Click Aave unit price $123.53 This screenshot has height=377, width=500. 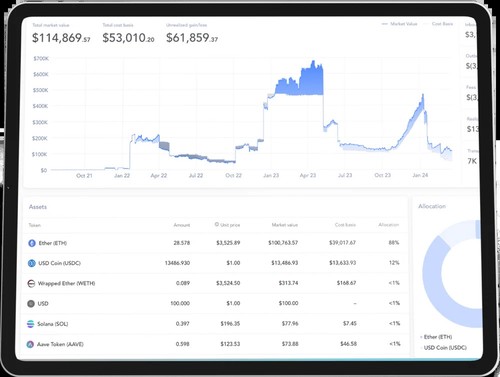click(x=230, y=344)
